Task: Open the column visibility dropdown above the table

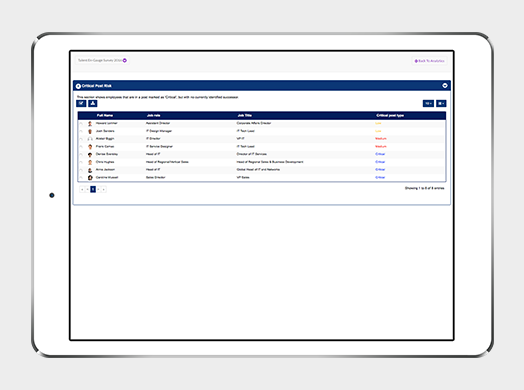Action: pyautogui.click(x=441, y=104)
